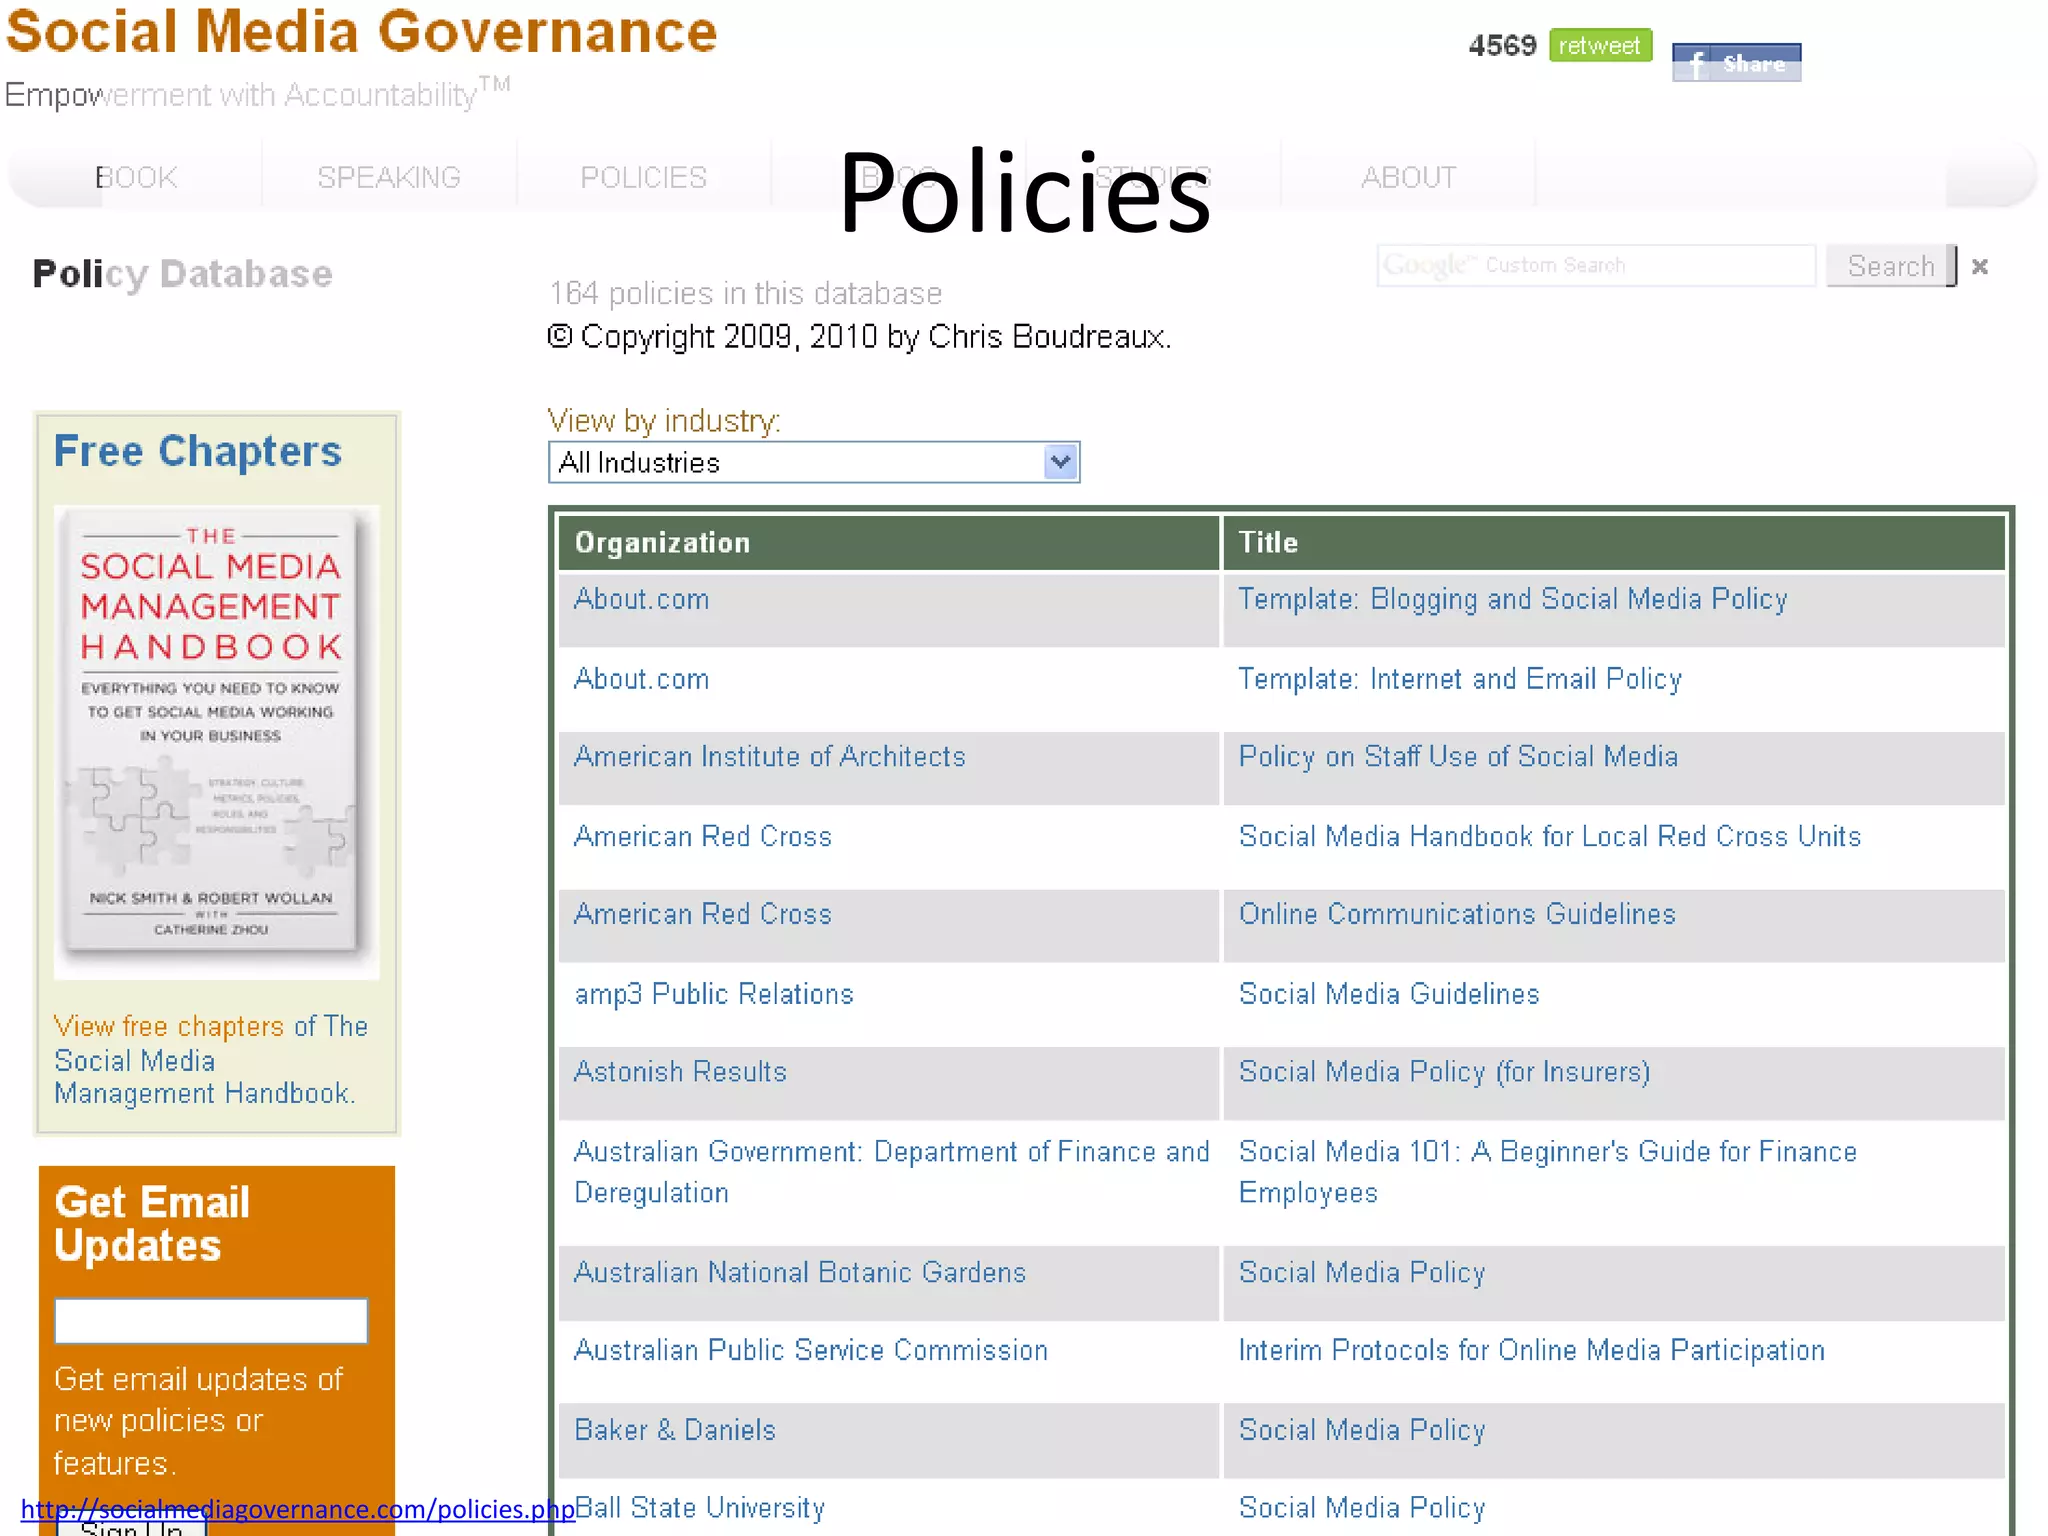Click the Social Media Management Handbook cover
This screenshot has width=2048, height=1536.
click(x=215, y=741)
